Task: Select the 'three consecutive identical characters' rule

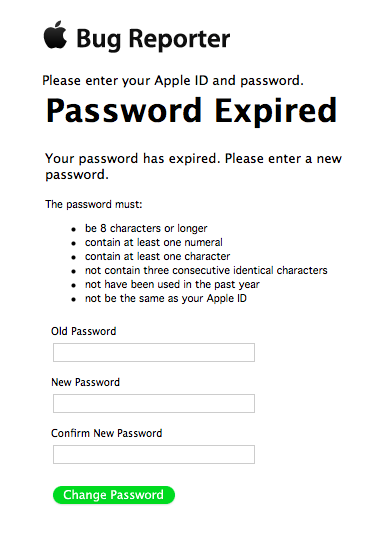Action: pyautogui.click(x=206, y=270)
